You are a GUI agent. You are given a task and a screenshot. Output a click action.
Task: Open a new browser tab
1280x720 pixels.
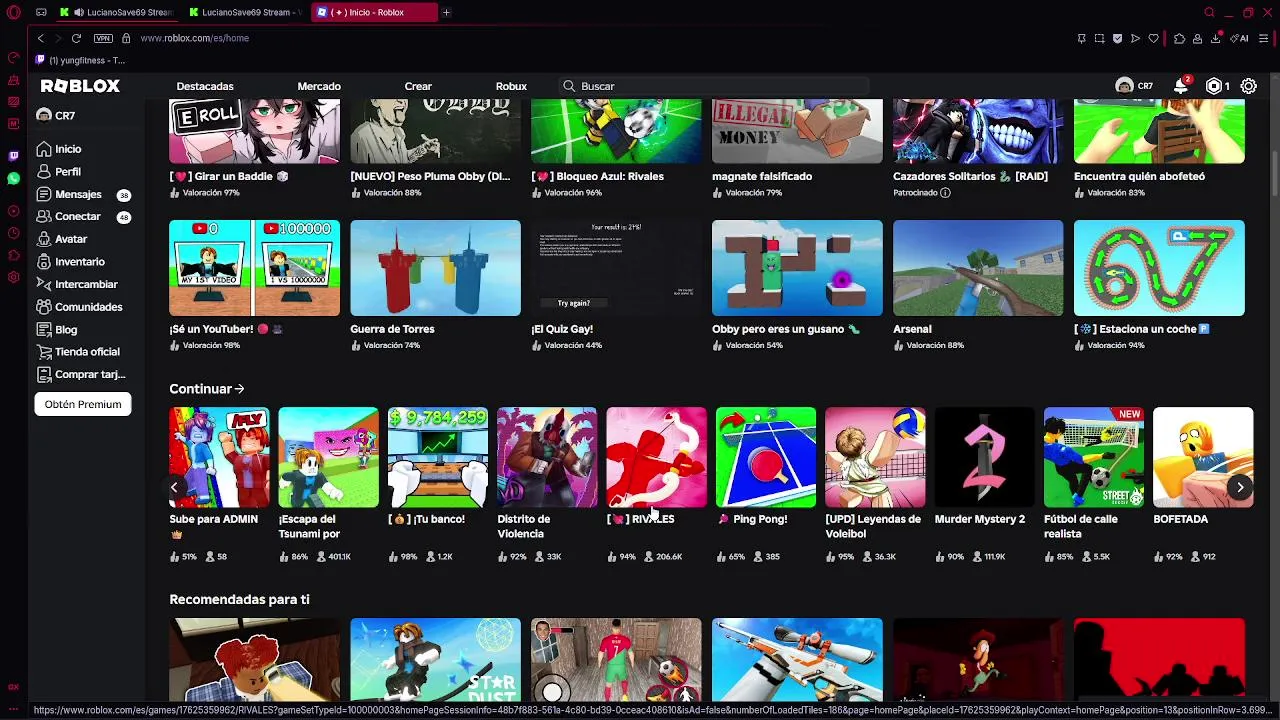tap(446, 12)
